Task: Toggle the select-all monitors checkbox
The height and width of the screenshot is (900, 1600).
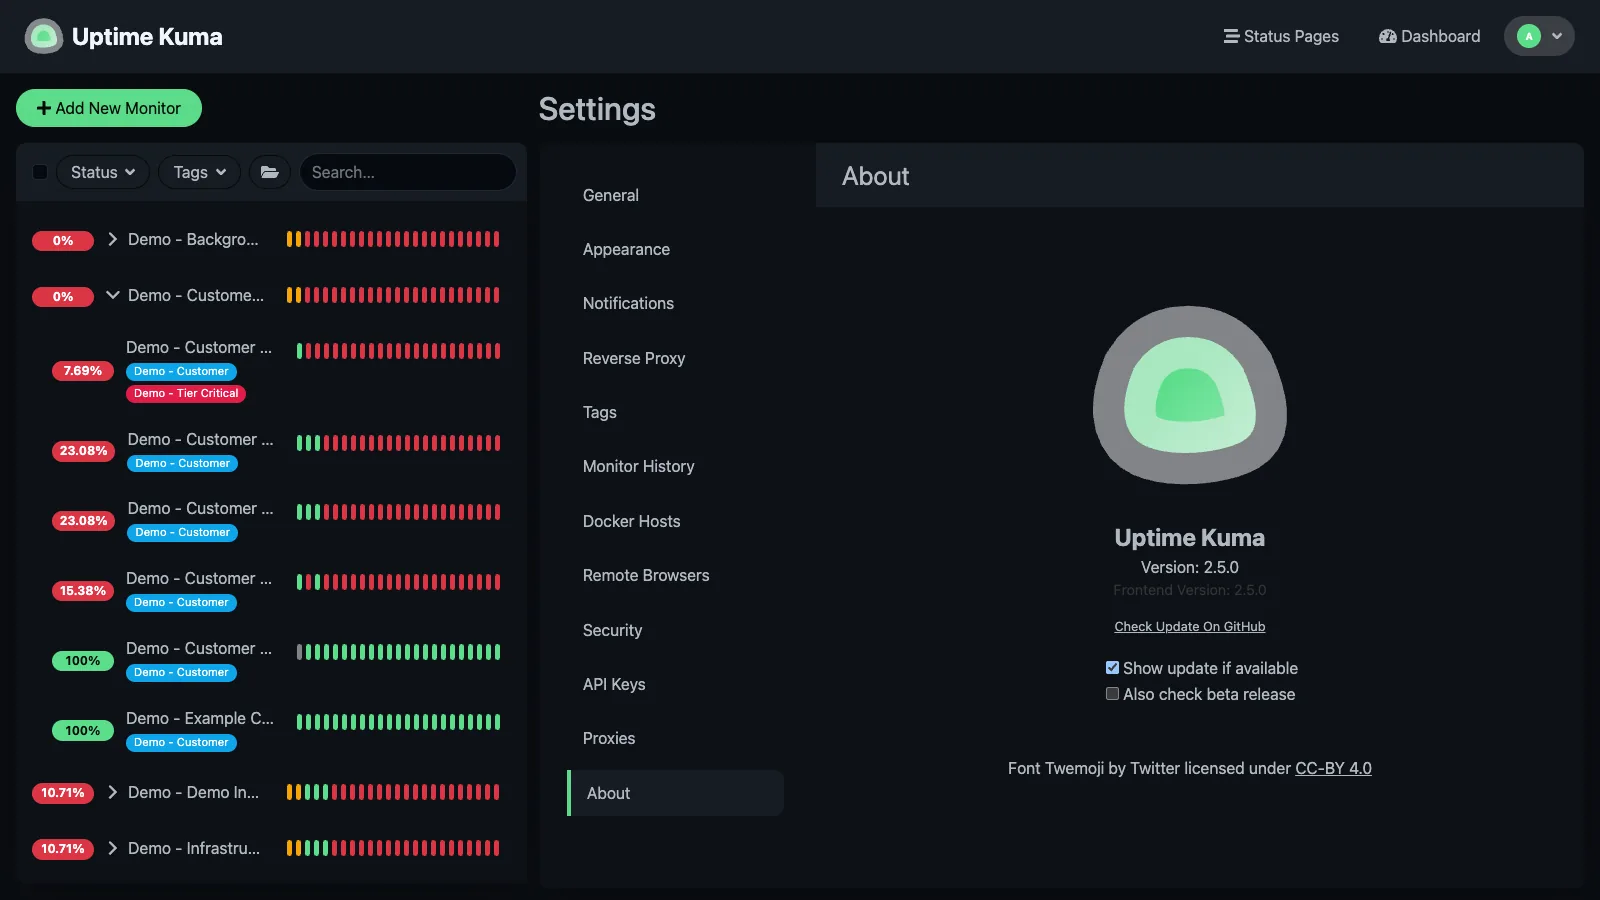Action: 40,172
